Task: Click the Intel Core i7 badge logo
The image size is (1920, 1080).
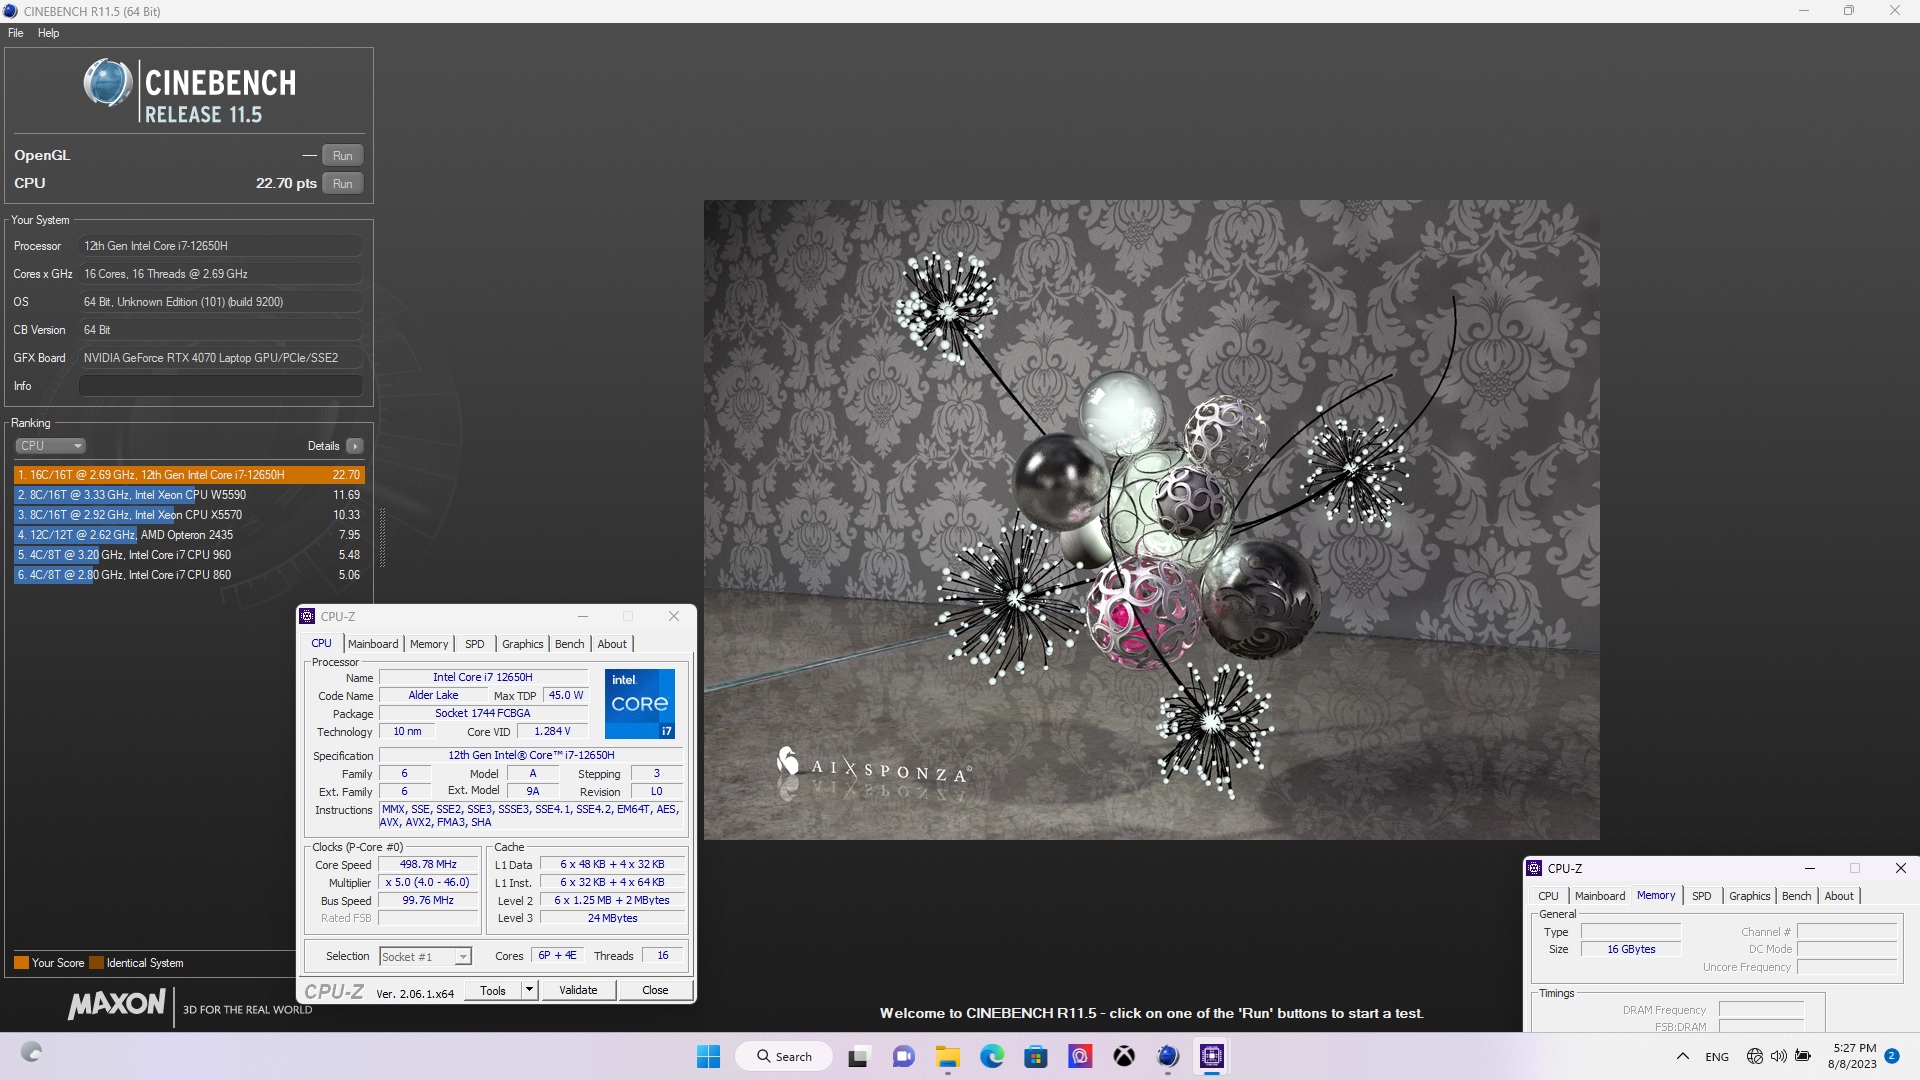Action: pyautogui.click(x=640, y=704)
